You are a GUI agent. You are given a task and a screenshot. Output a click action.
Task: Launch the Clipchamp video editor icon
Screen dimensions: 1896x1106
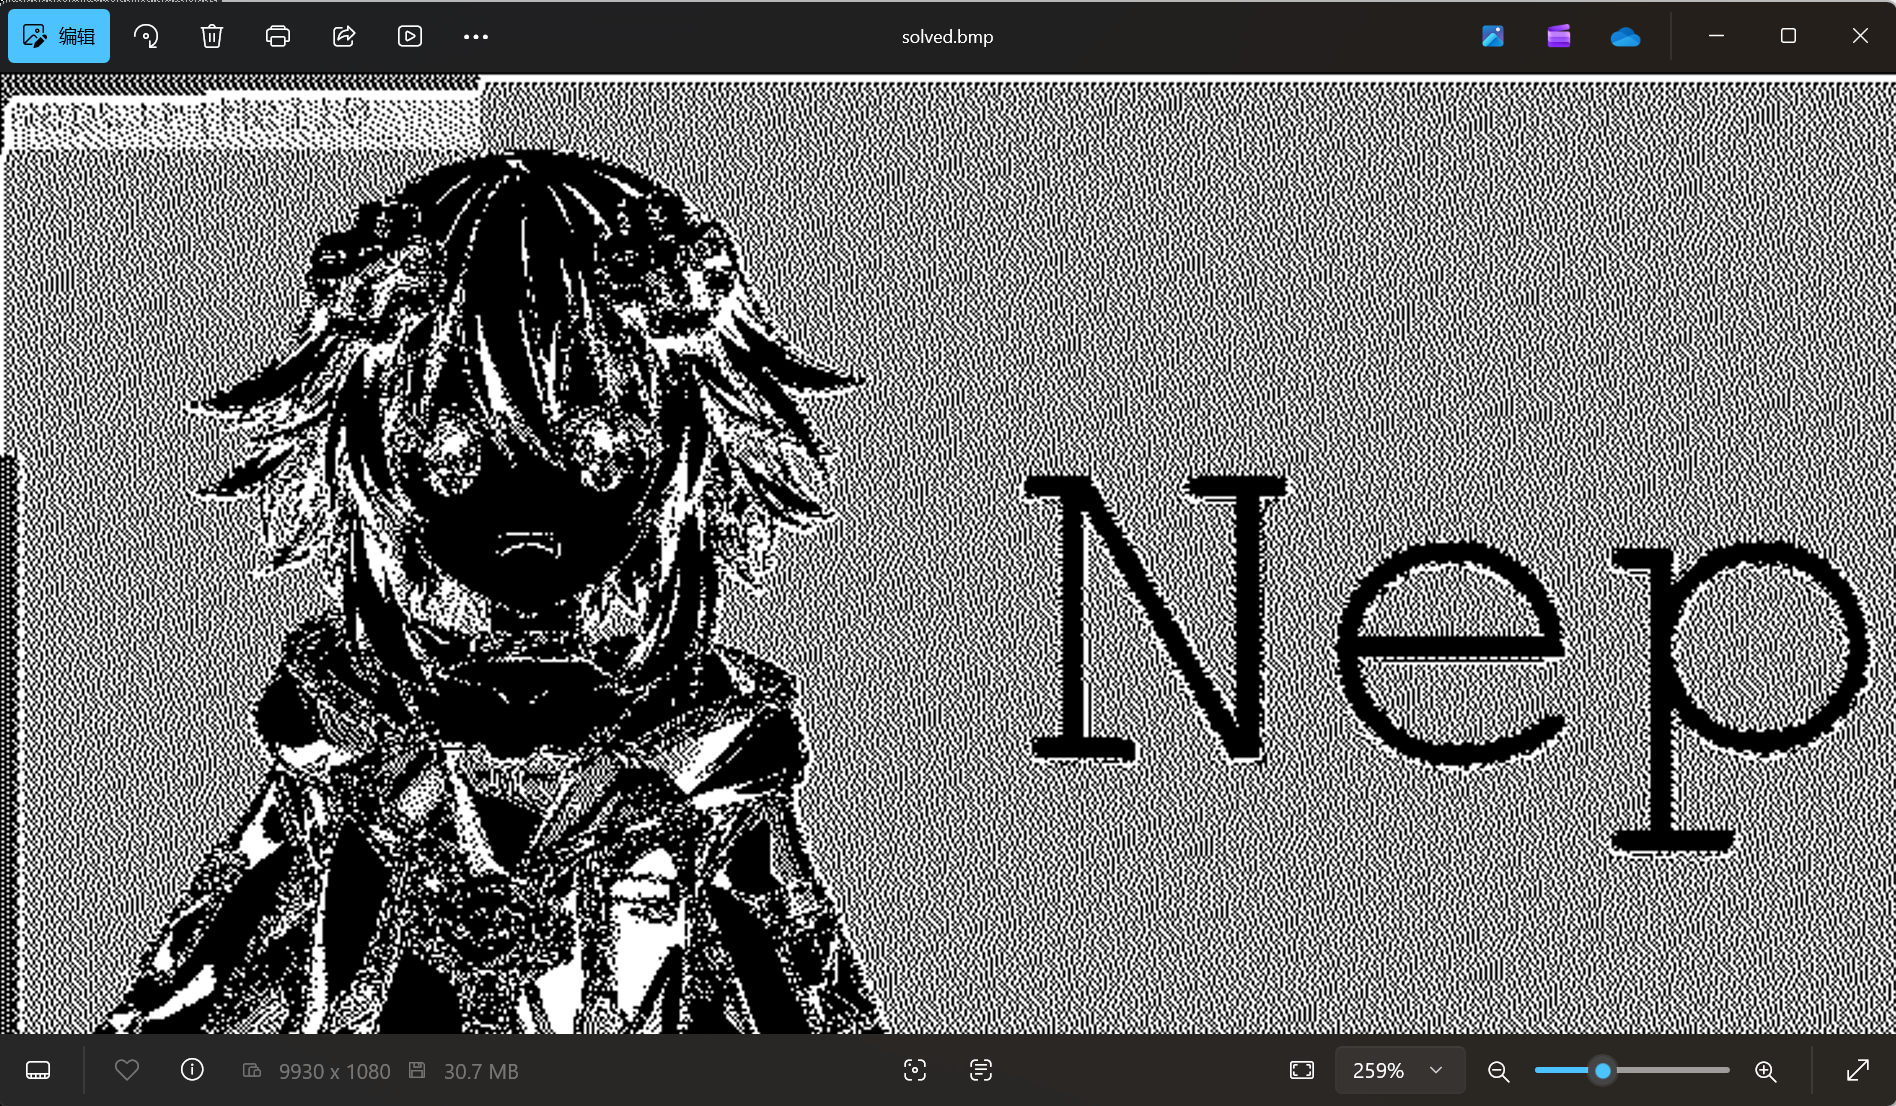click(x=1559, y=36)
